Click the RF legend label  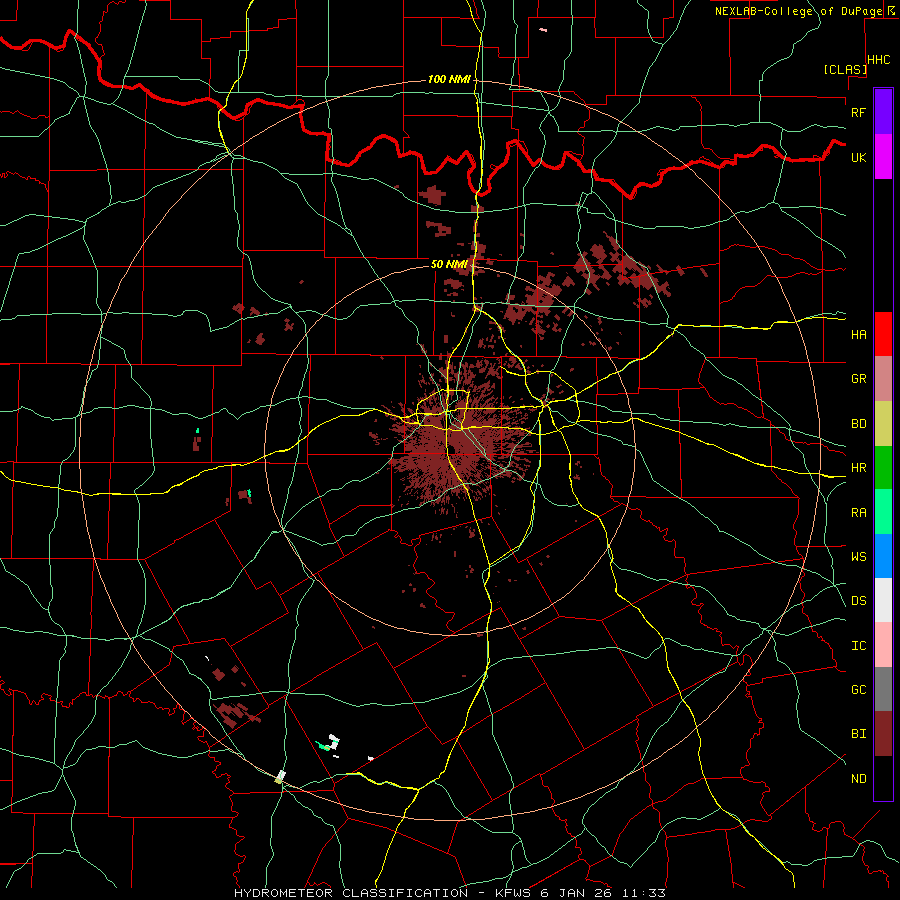point(858,112)
